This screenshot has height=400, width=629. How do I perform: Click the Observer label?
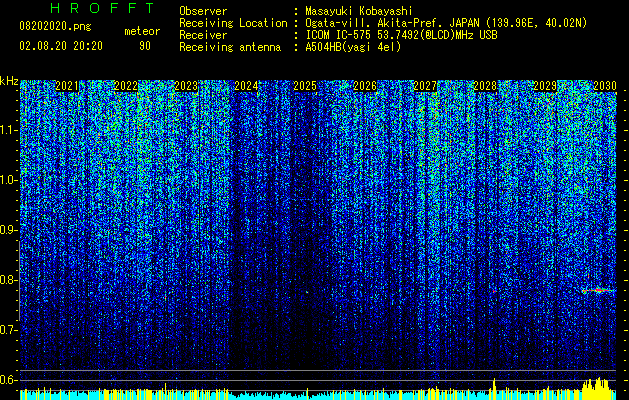(203, 11)
